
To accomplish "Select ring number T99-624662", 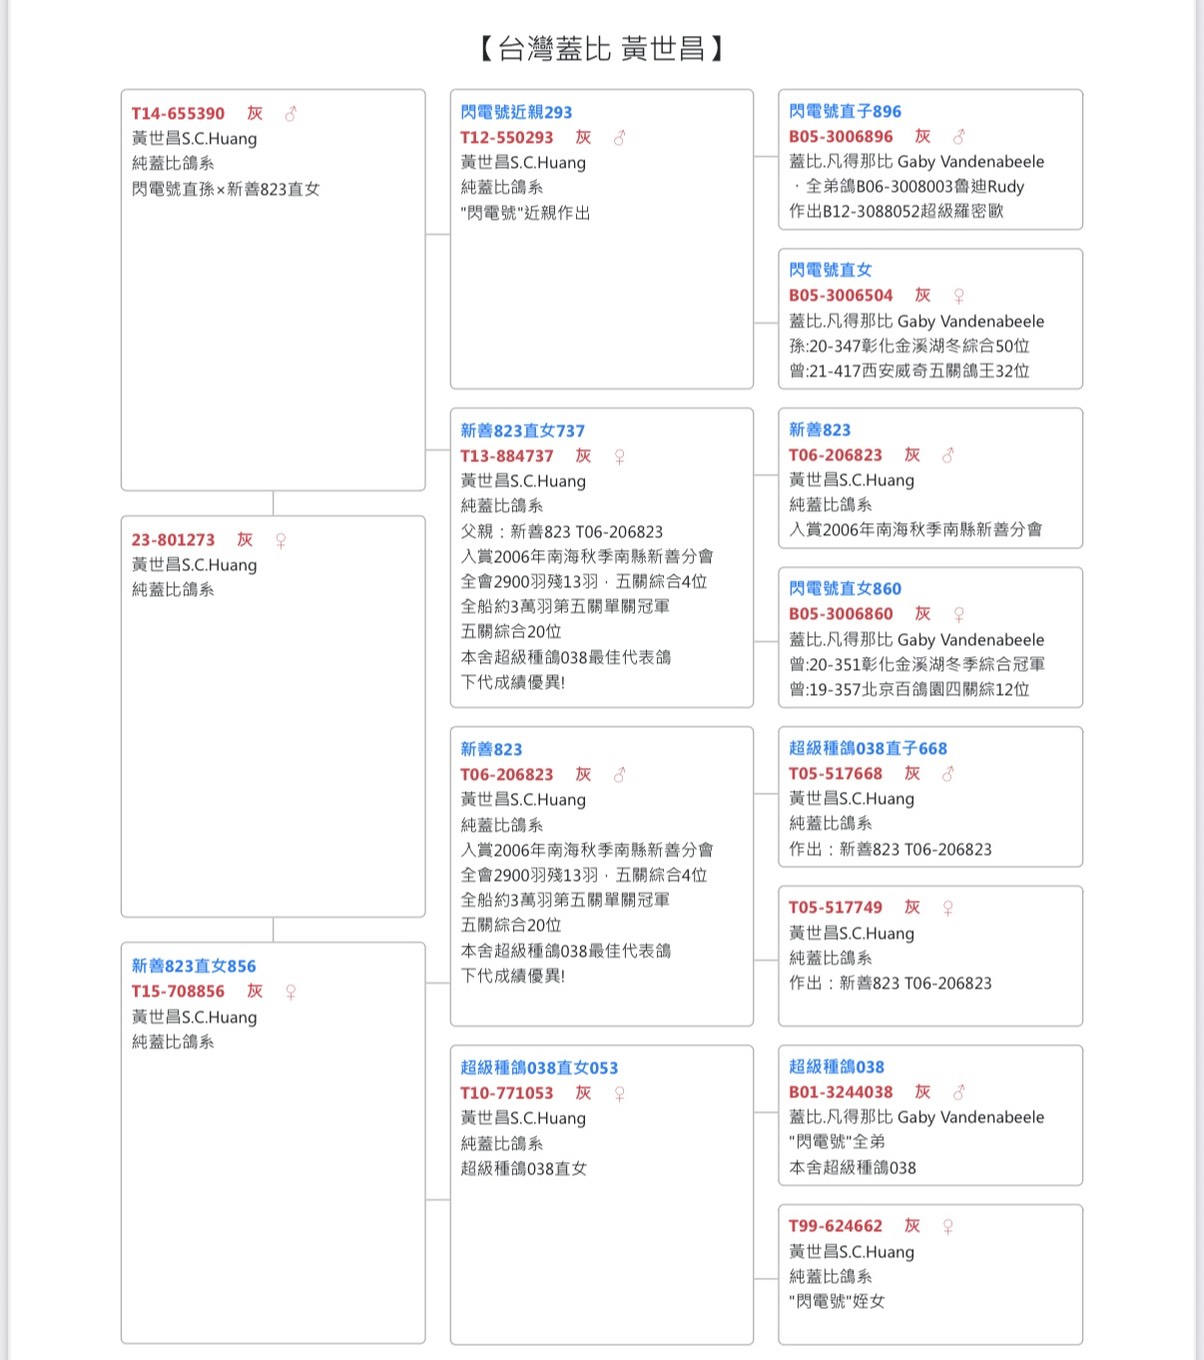I will (836, 1226).
